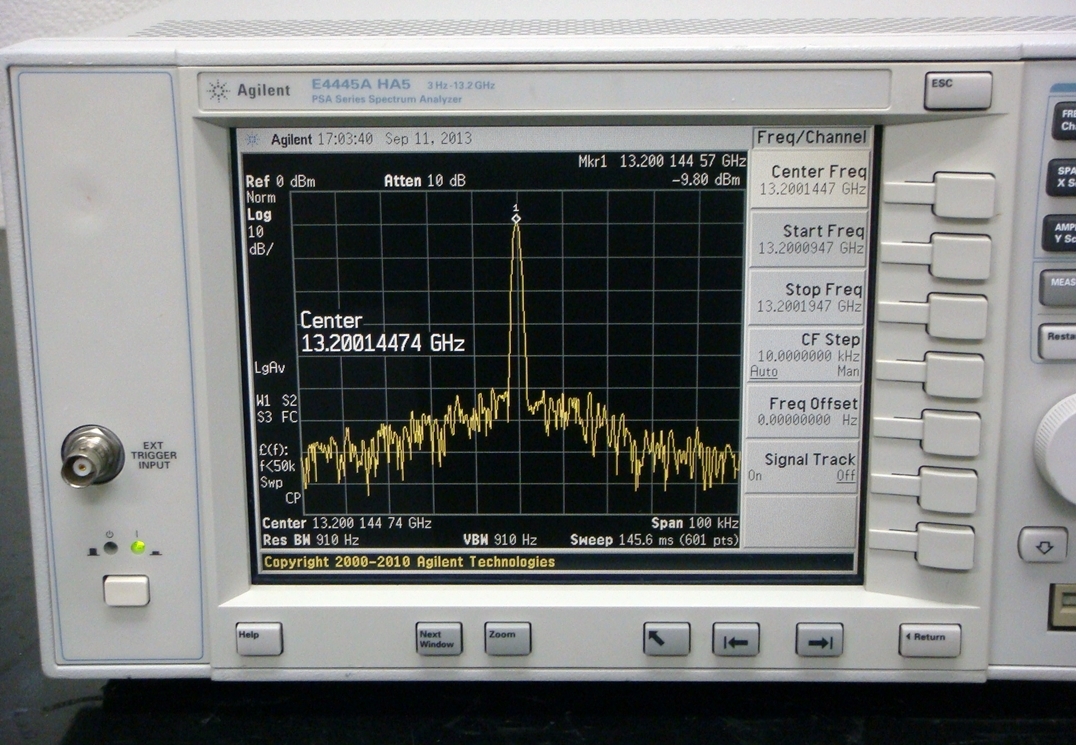Click the dark standby LED indicator

tap(110, 547)
